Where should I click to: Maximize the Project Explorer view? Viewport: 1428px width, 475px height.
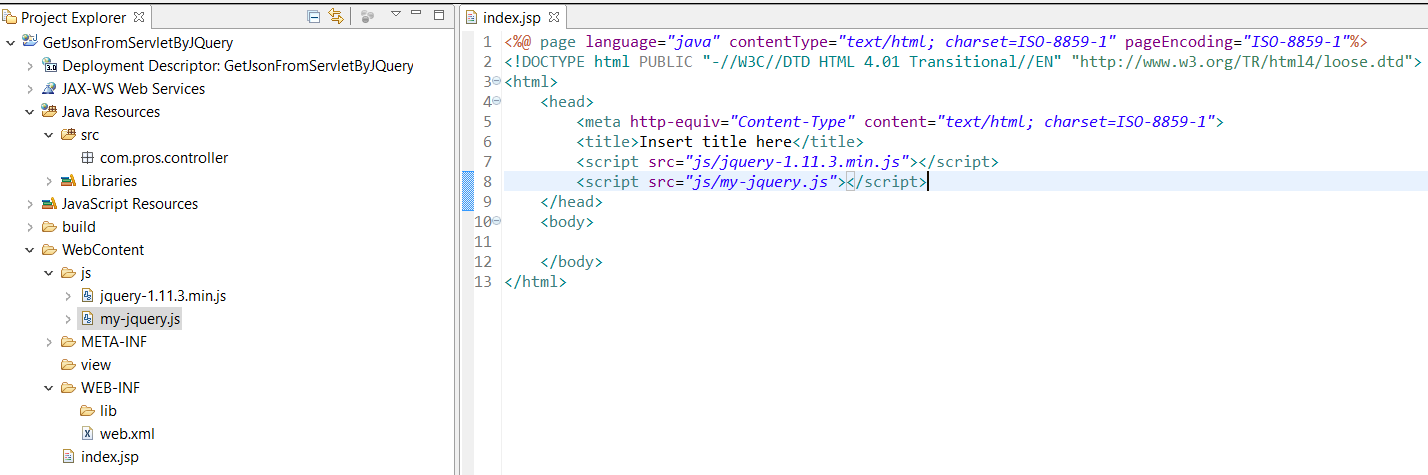(x=439, y=15)
